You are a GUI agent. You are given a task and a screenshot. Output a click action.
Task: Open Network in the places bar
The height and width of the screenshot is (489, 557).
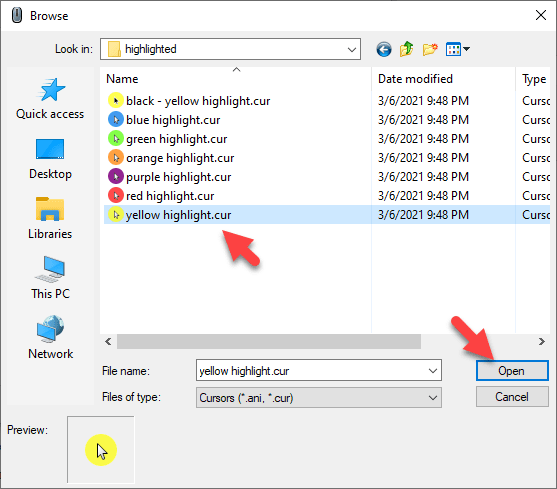point(50,338)
